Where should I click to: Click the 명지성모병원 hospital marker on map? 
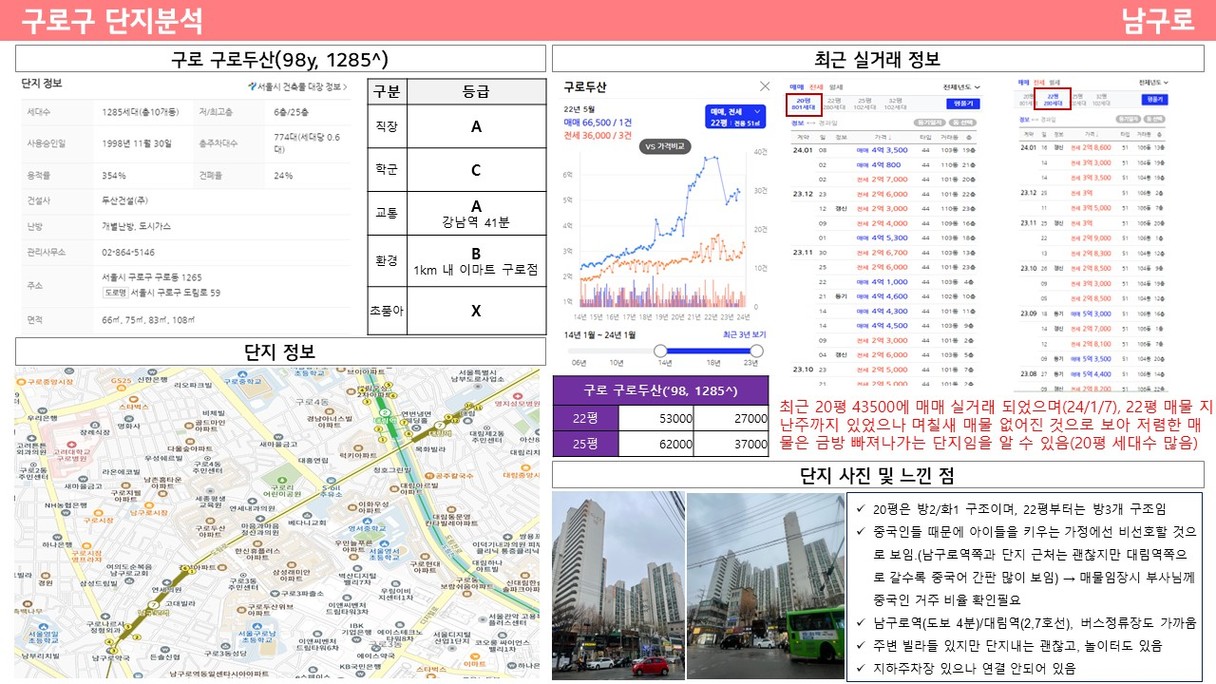[x=516, y=397]
